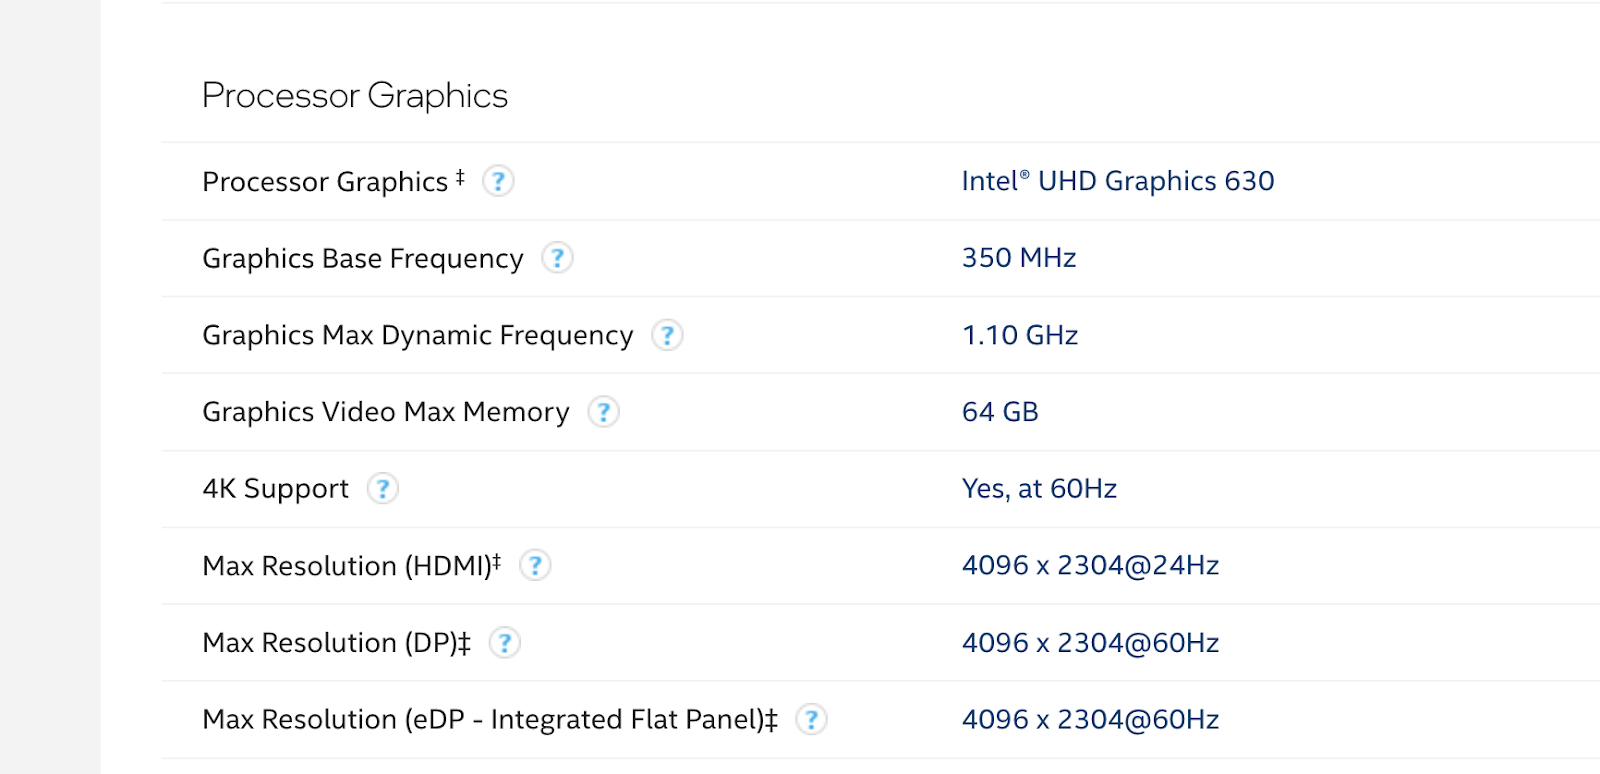Click help icon for Max Resolution (HDMI)
This screenshot has height=774, width=1600.
535,566
